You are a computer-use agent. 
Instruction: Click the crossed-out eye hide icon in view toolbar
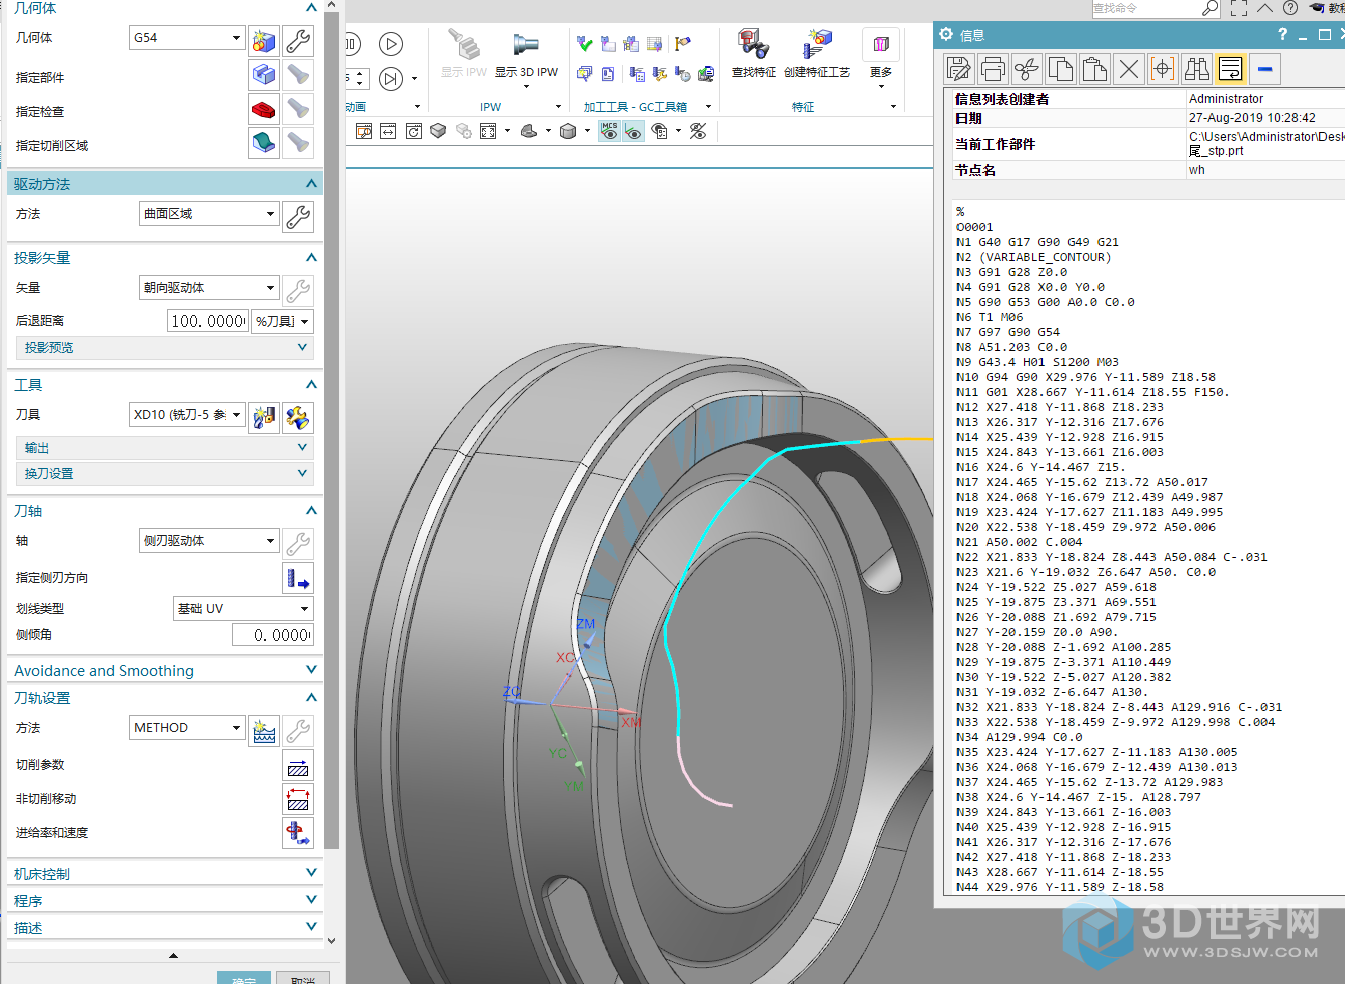[x=698, y=131]
